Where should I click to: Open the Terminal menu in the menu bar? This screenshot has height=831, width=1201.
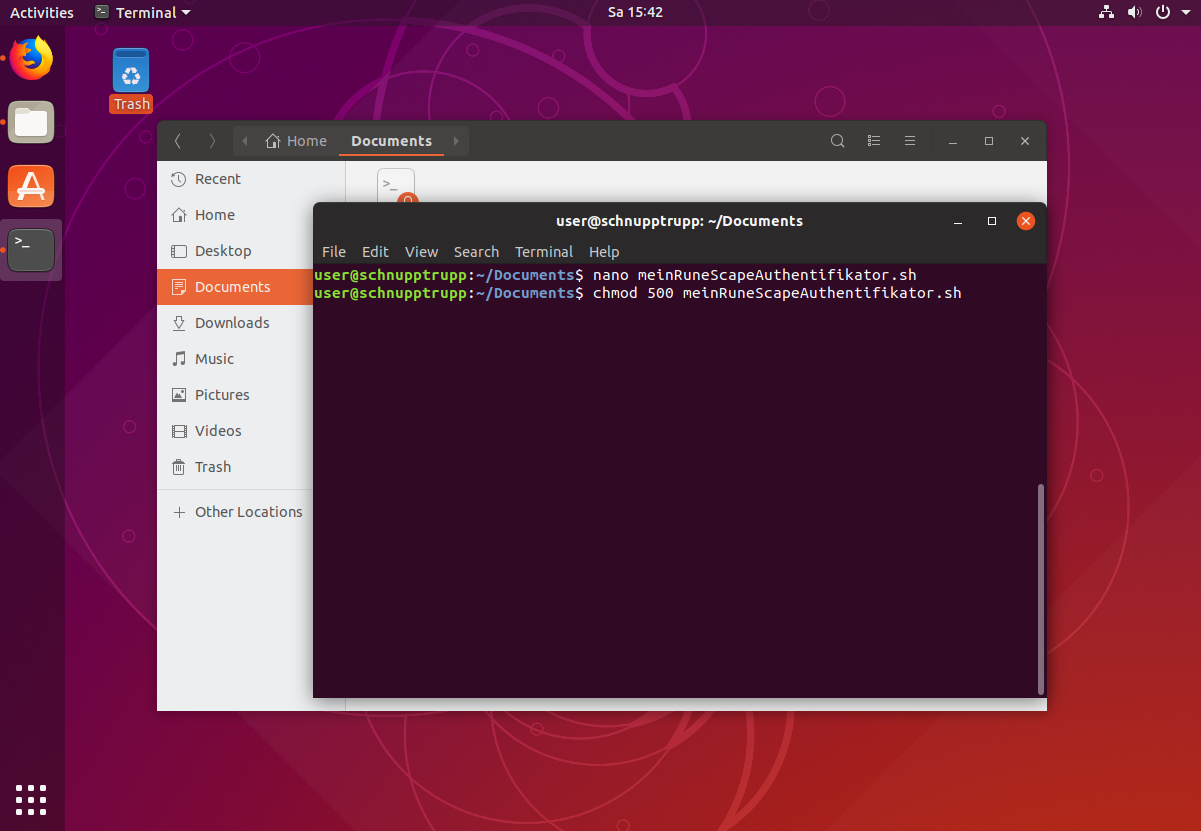[x=543, y=252]
